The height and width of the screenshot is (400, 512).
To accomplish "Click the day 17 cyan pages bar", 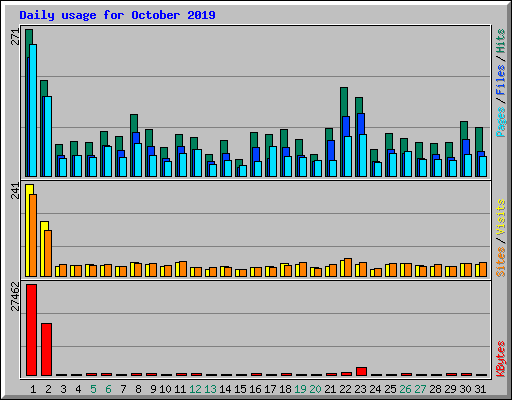I will tap(273, 161).
